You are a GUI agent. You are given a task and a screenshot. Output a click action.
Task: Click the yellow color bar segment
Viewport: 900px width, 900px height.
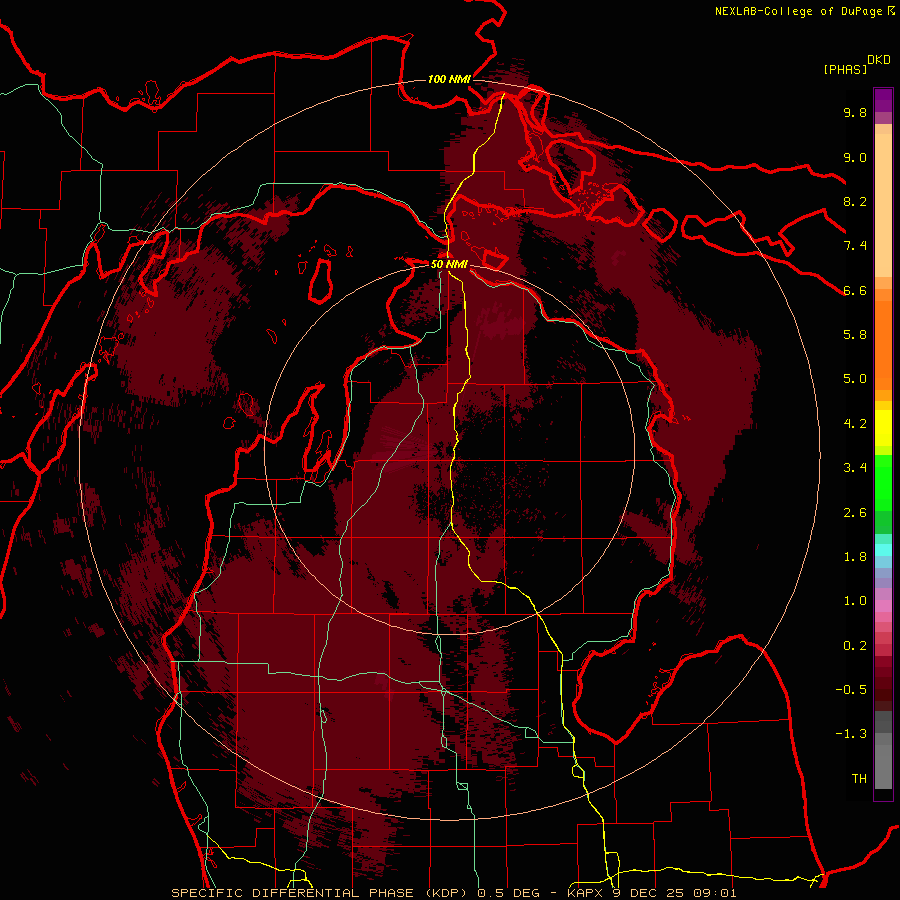[883, 428]
